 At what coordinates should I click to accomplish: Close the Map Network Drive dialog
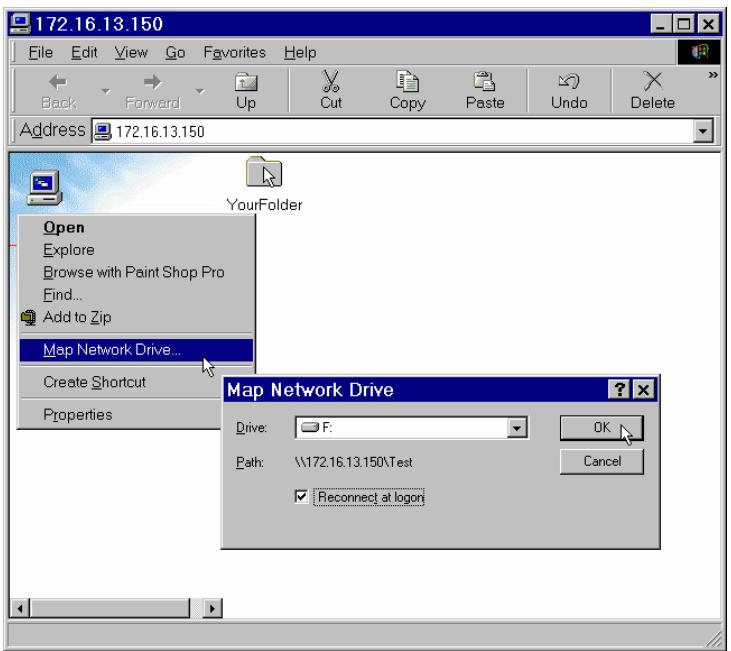point(643,389)
